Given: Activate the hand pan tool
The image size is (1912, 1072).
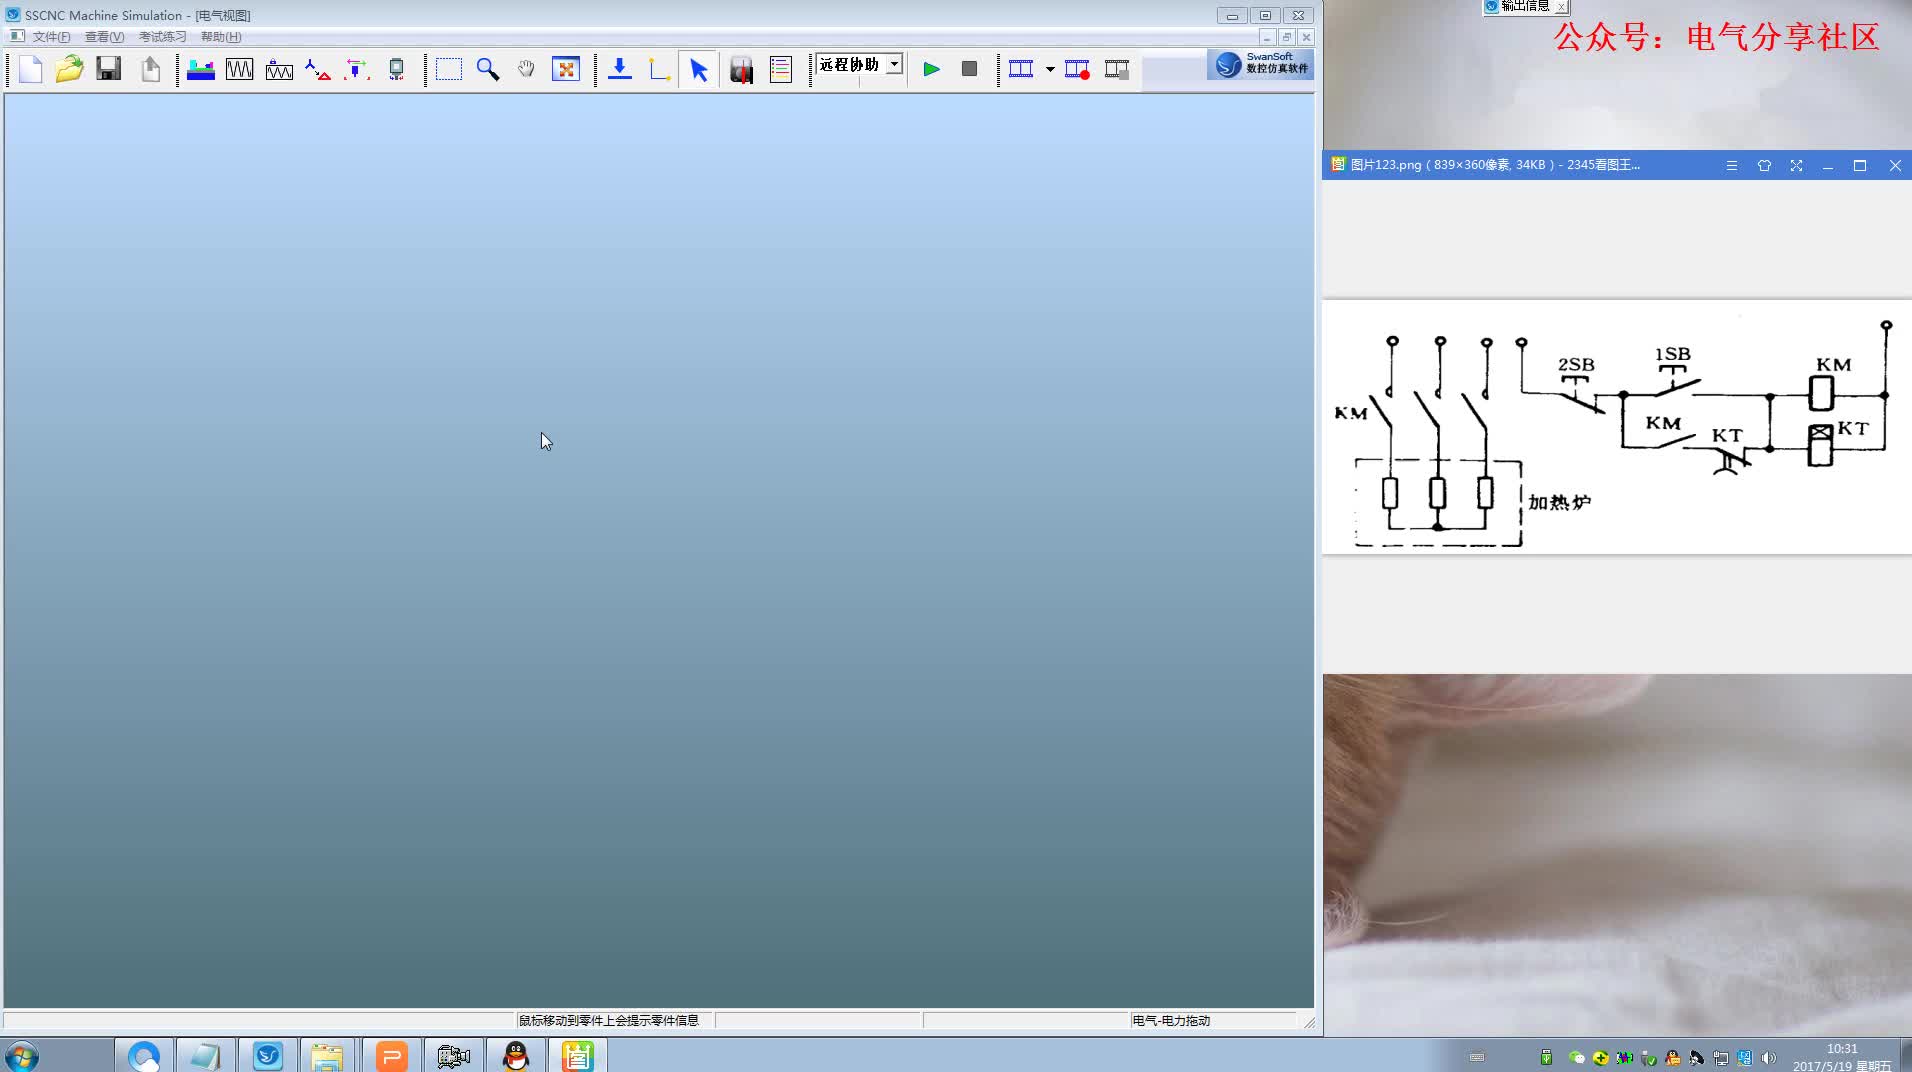Looking at the screenshot, I should 526,69.
